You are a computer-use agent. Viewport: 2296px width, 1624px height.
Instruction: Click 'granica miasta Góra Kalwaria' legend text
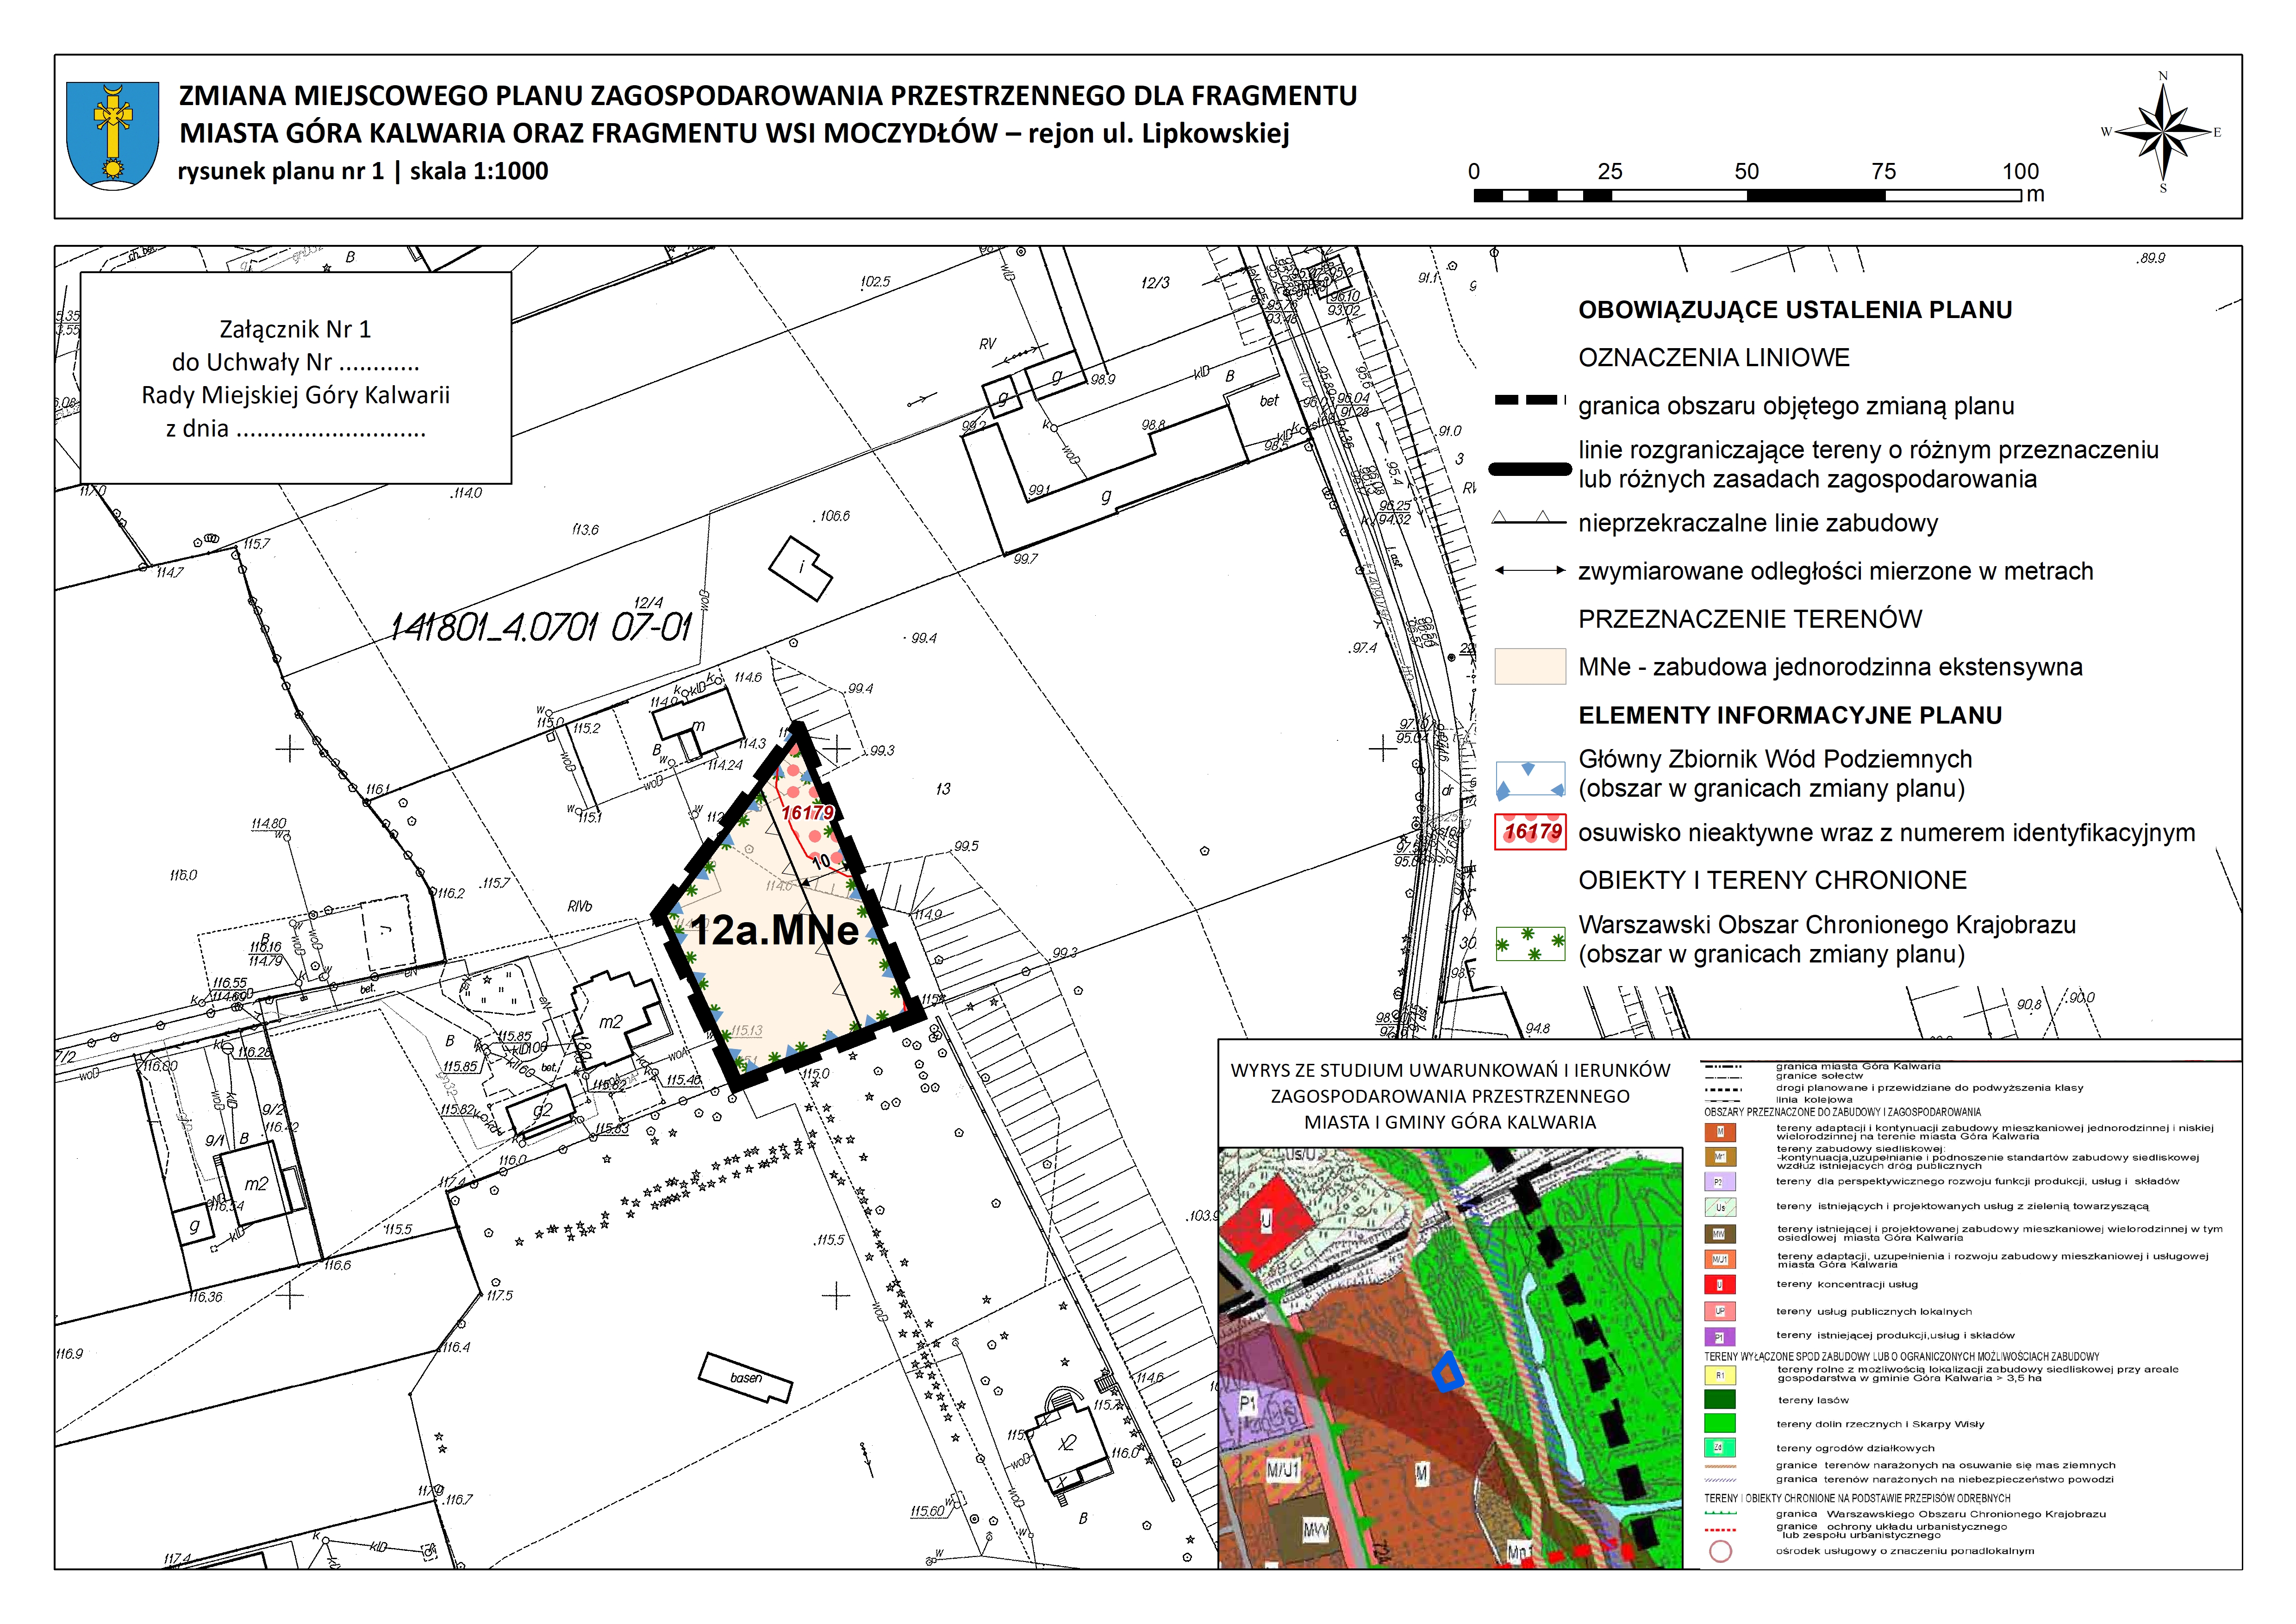coord(1858,1066)
